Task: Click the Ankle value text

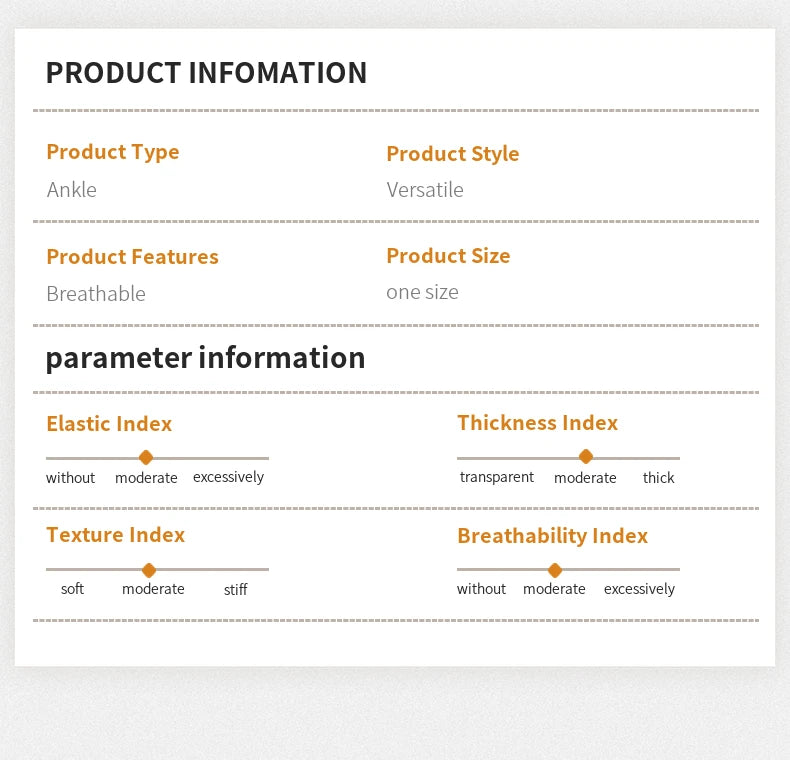Action: [72, 189]
